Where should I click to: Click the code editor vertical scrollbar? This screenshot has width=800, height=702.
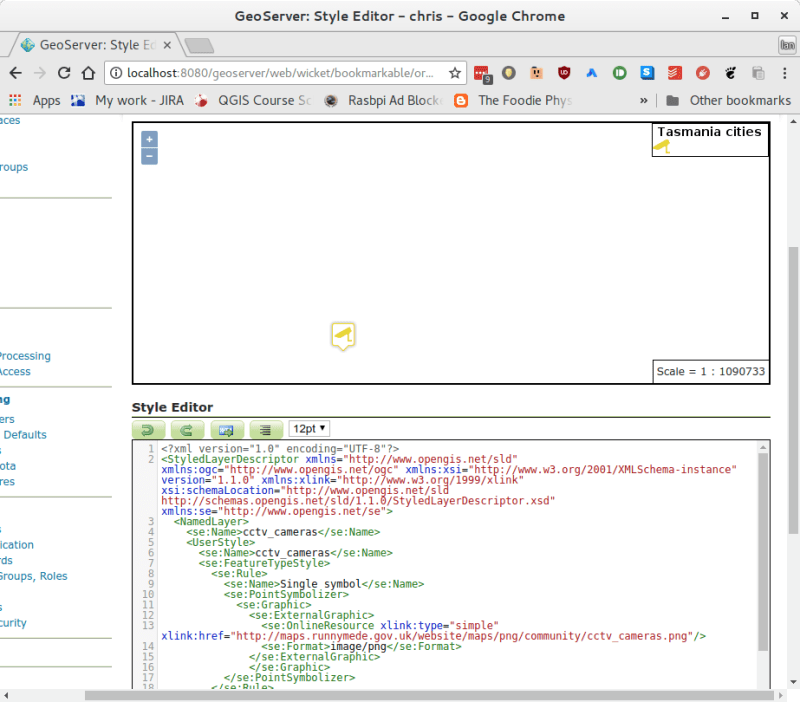[763, 551]
